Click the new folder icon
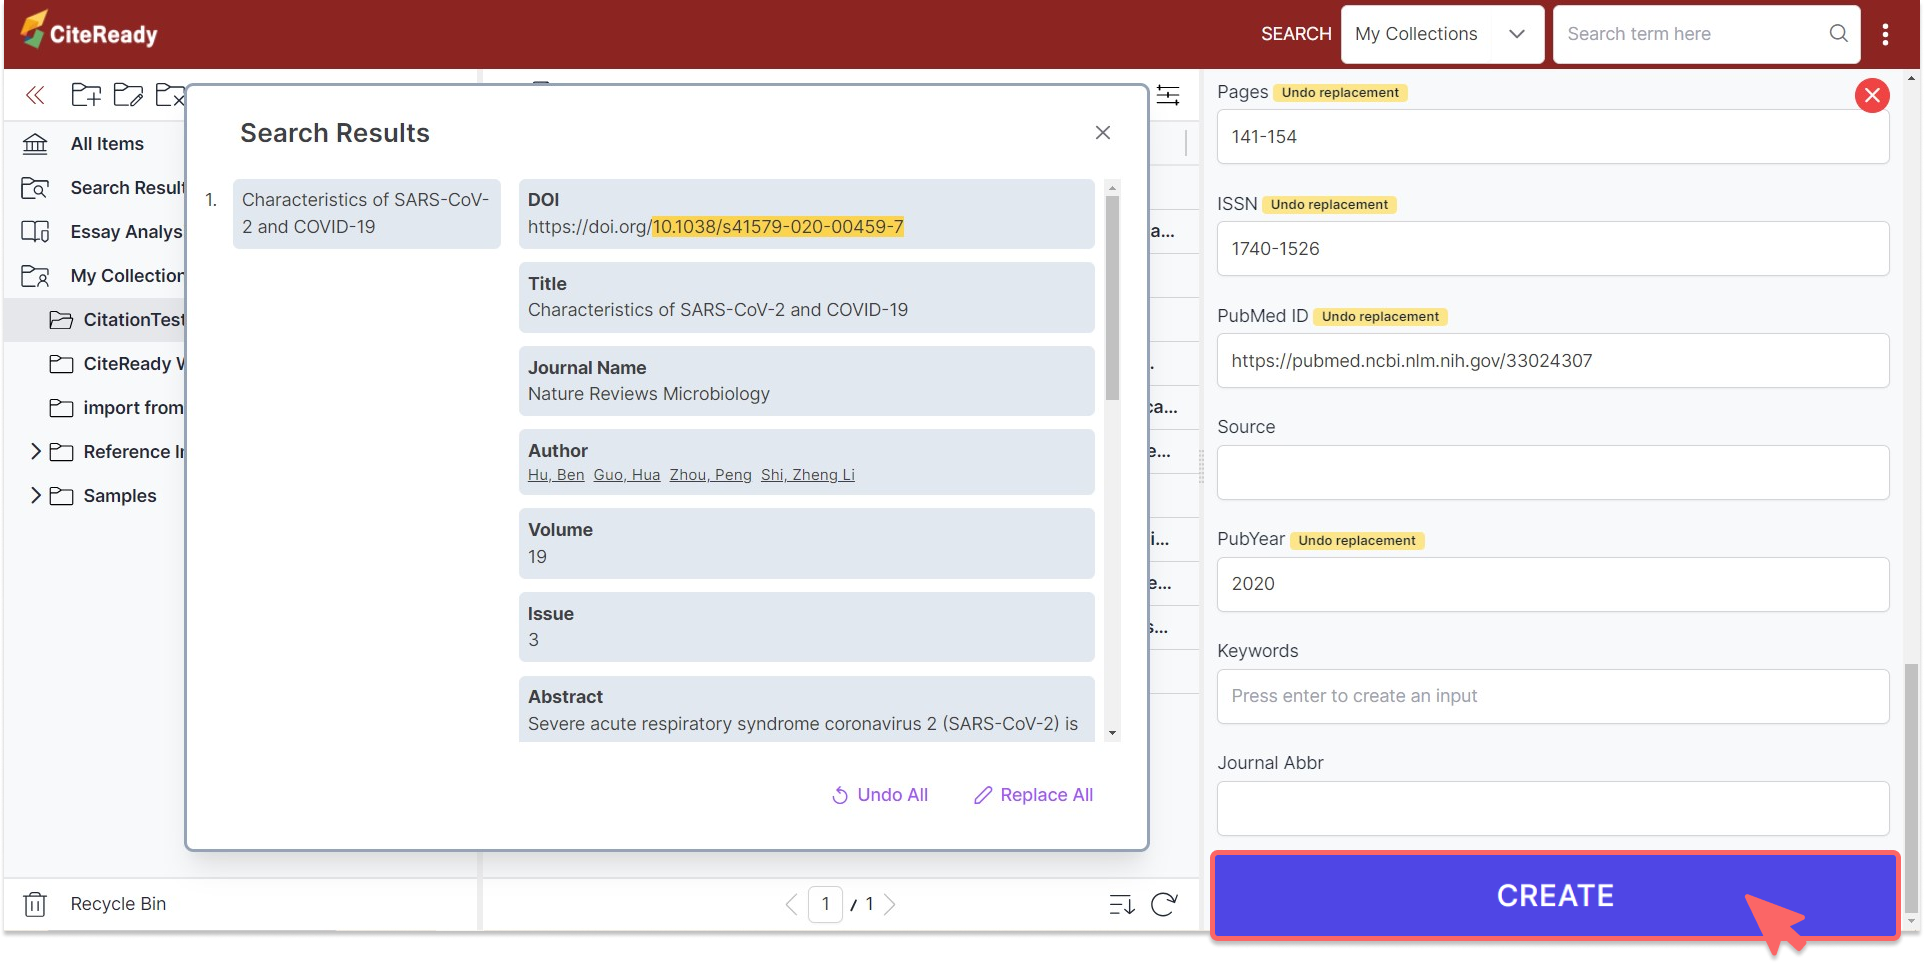Viewport: 1924px width, 964px height. (x=86, y=95)
